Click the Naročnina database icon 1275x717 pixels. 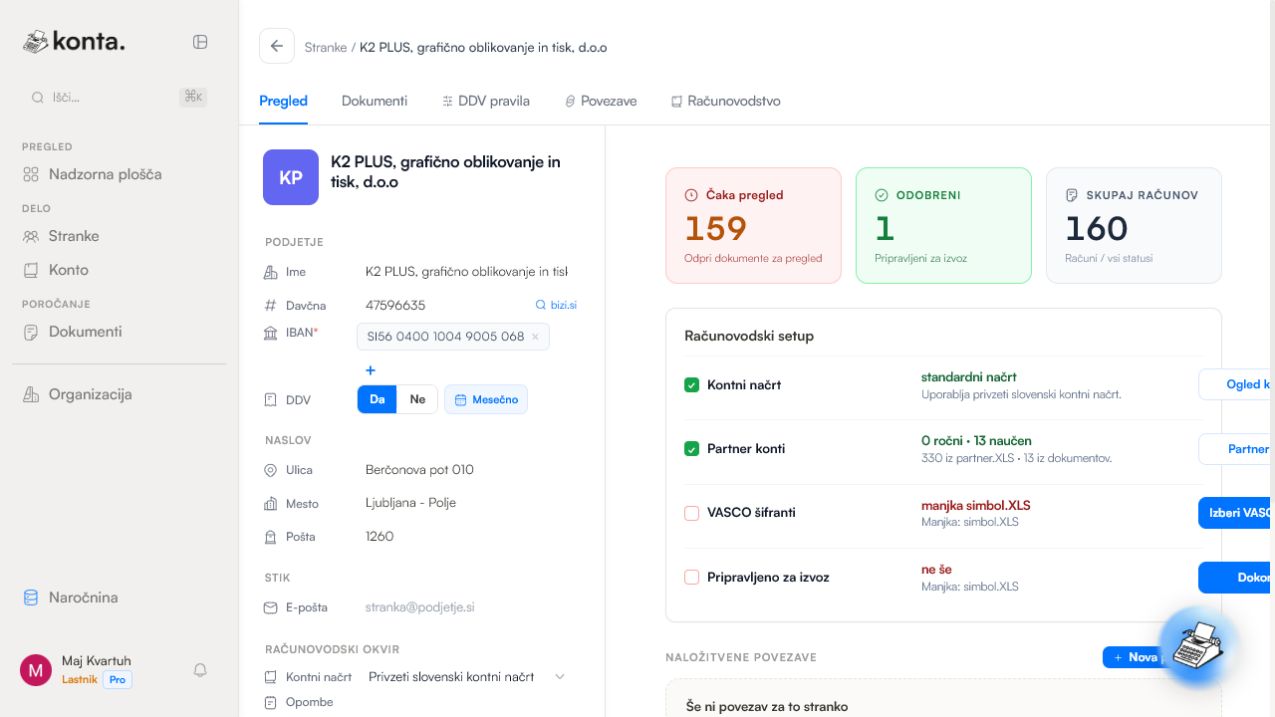coord(31,598)
